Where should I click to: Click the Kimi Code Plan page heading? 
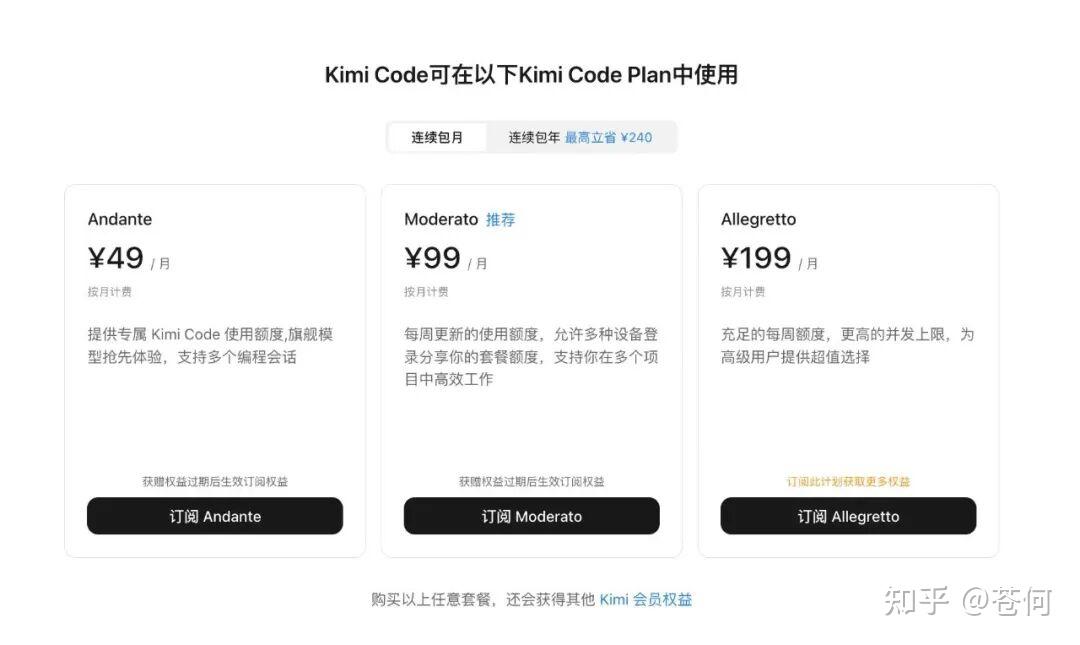click(531, 75)
